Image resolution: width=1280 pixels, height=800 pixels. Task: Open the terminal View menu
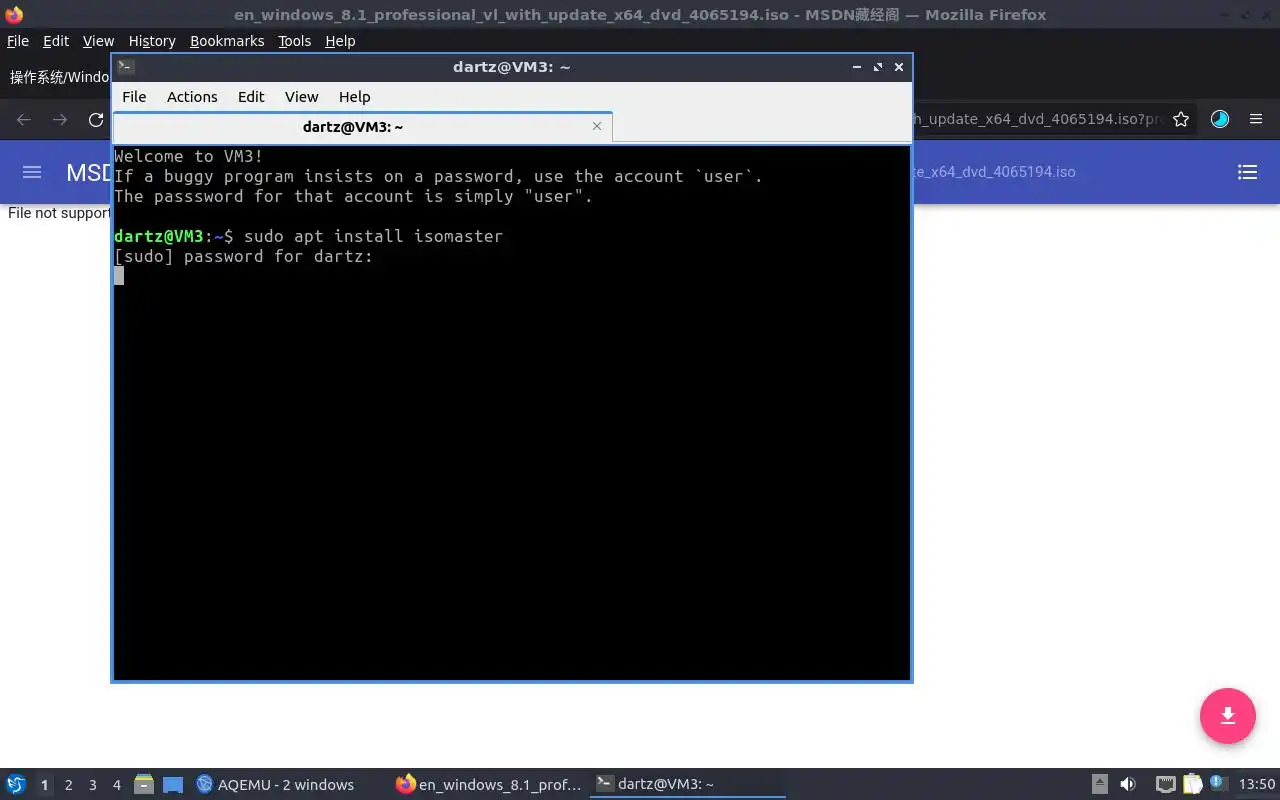tap(301, 97)
